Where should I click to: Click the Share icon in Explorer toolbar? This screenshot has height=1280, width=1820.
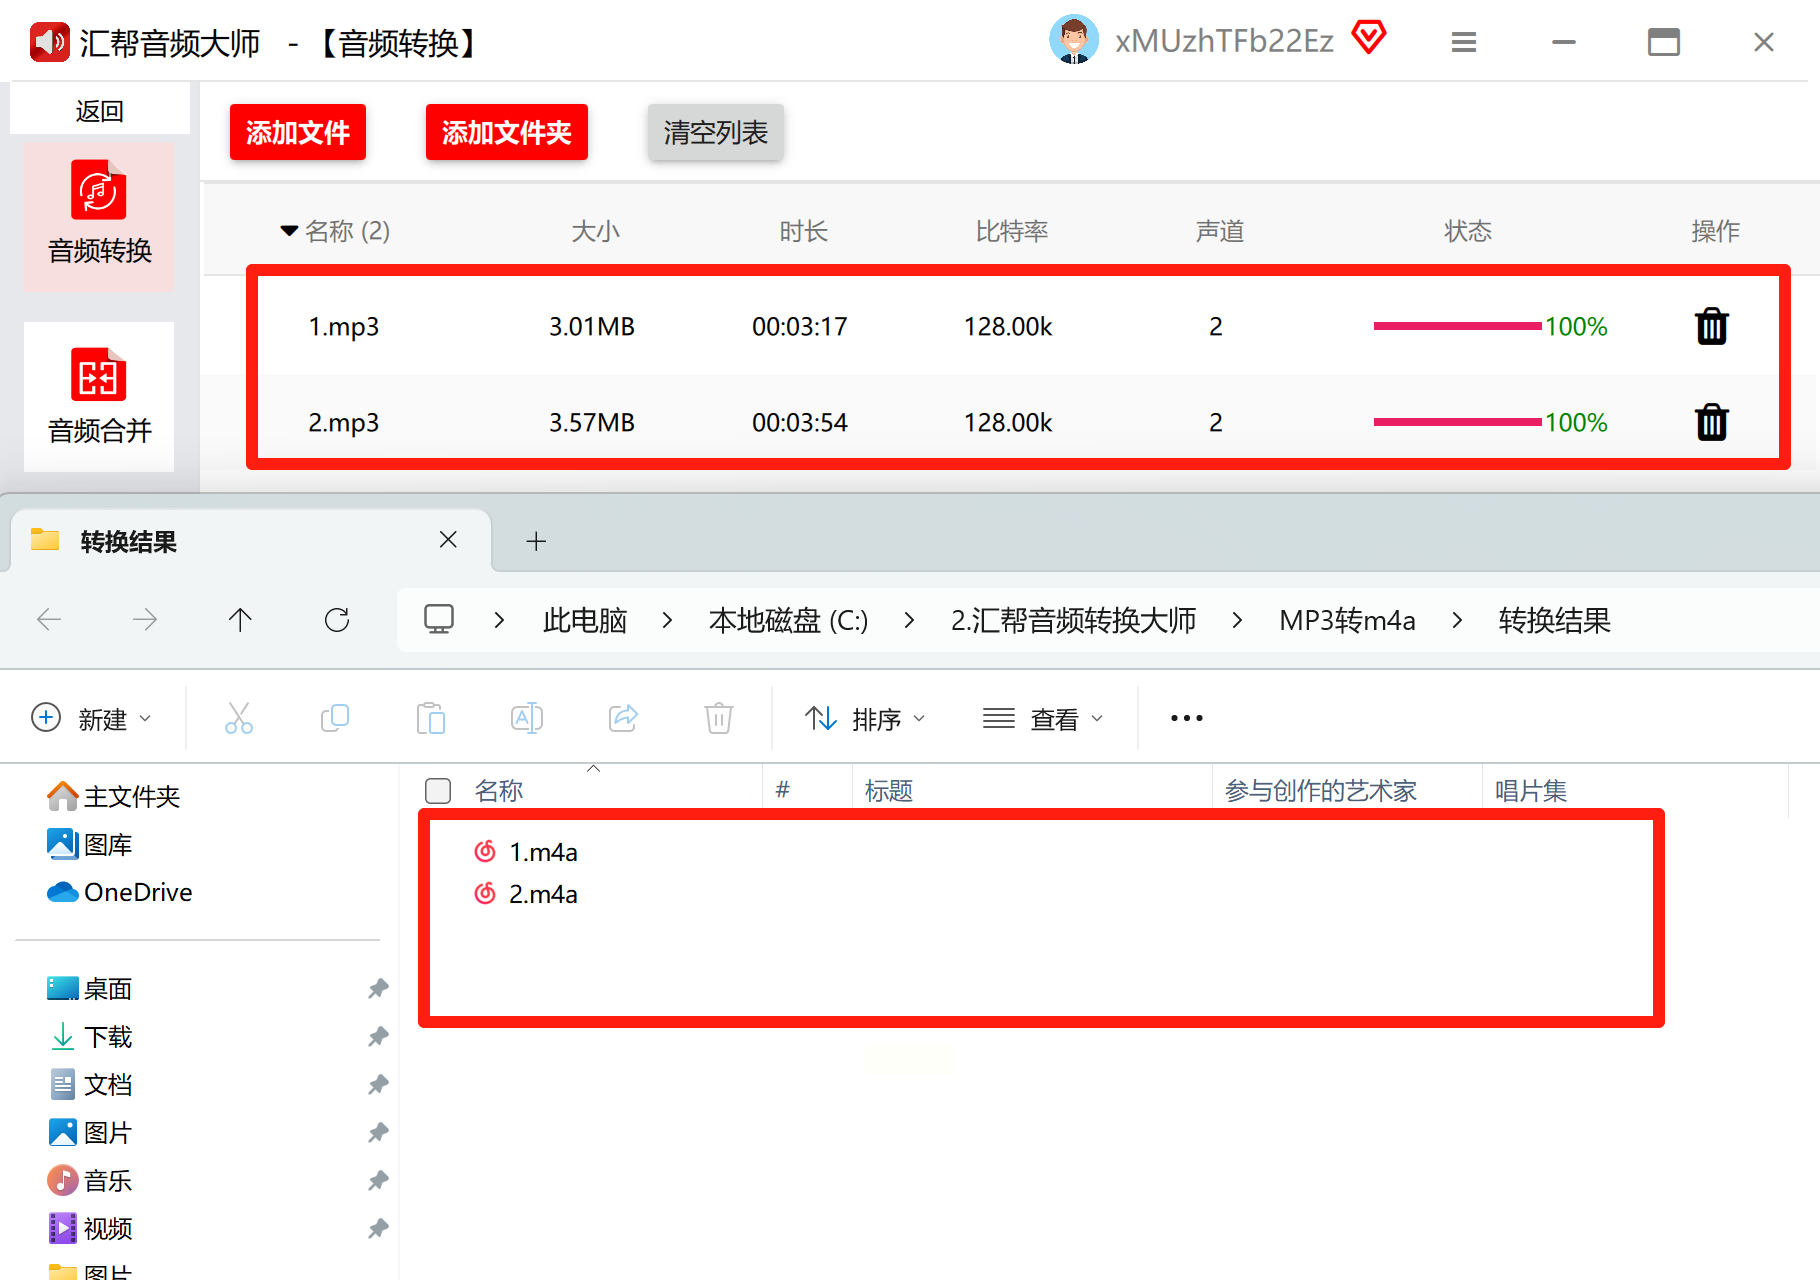623,718
